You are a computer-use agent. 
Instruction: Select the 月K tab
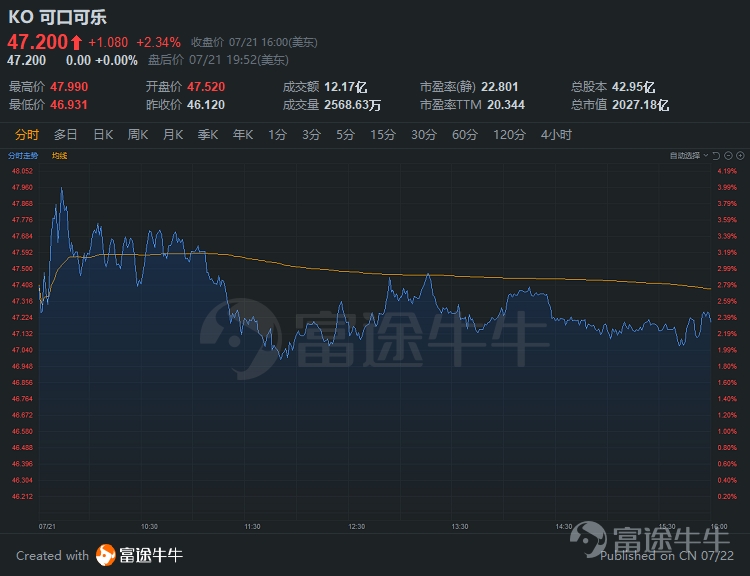point(173,135)
